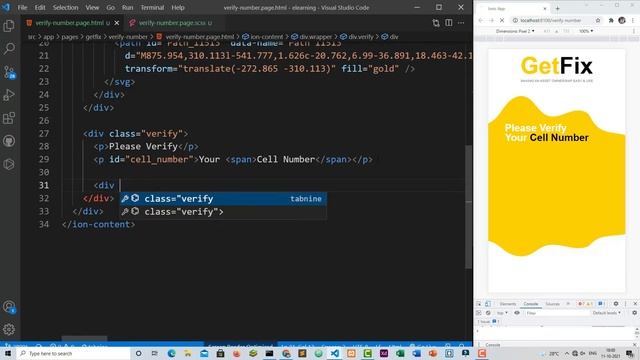This screenshot has height=360, width=640.
Task: Switch to DevTools Sources tab
Action: [552, 304]
